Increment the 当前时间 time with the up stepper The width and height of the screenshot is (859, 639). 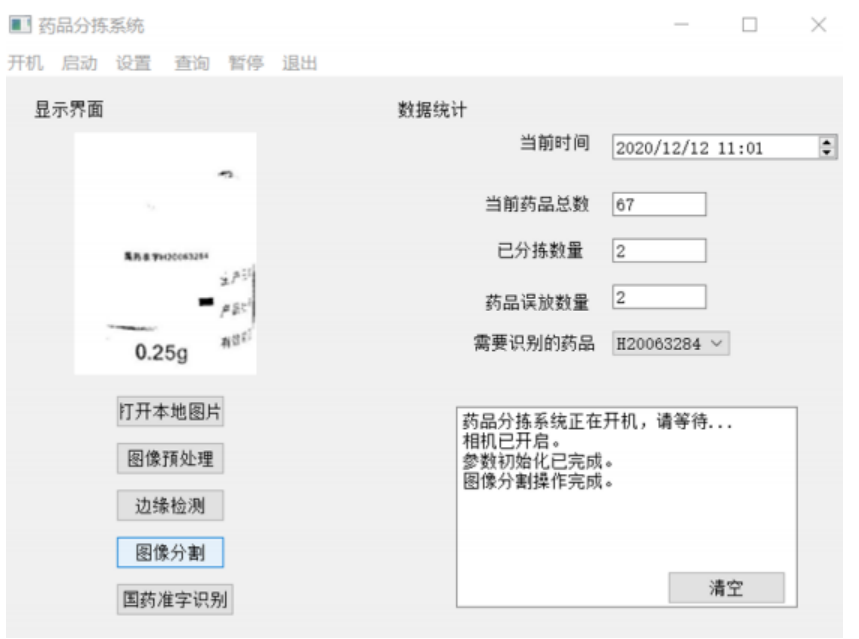[827, 141]
